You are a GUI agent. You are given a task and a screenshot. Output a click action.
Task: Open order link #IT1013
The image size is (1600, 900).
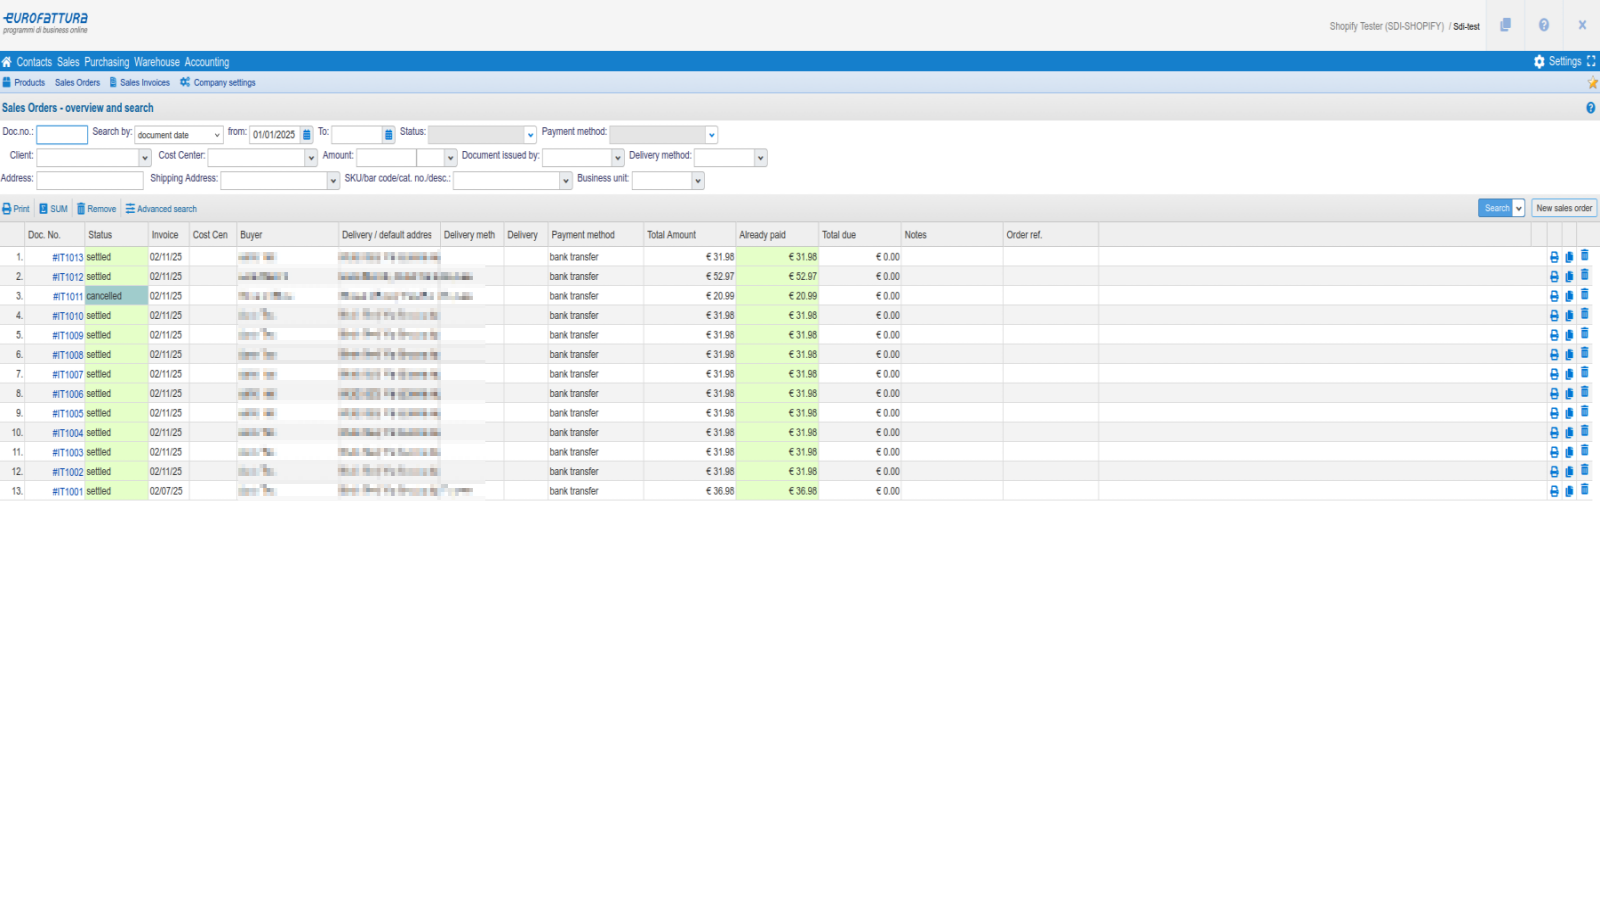[x=68, y=258]
